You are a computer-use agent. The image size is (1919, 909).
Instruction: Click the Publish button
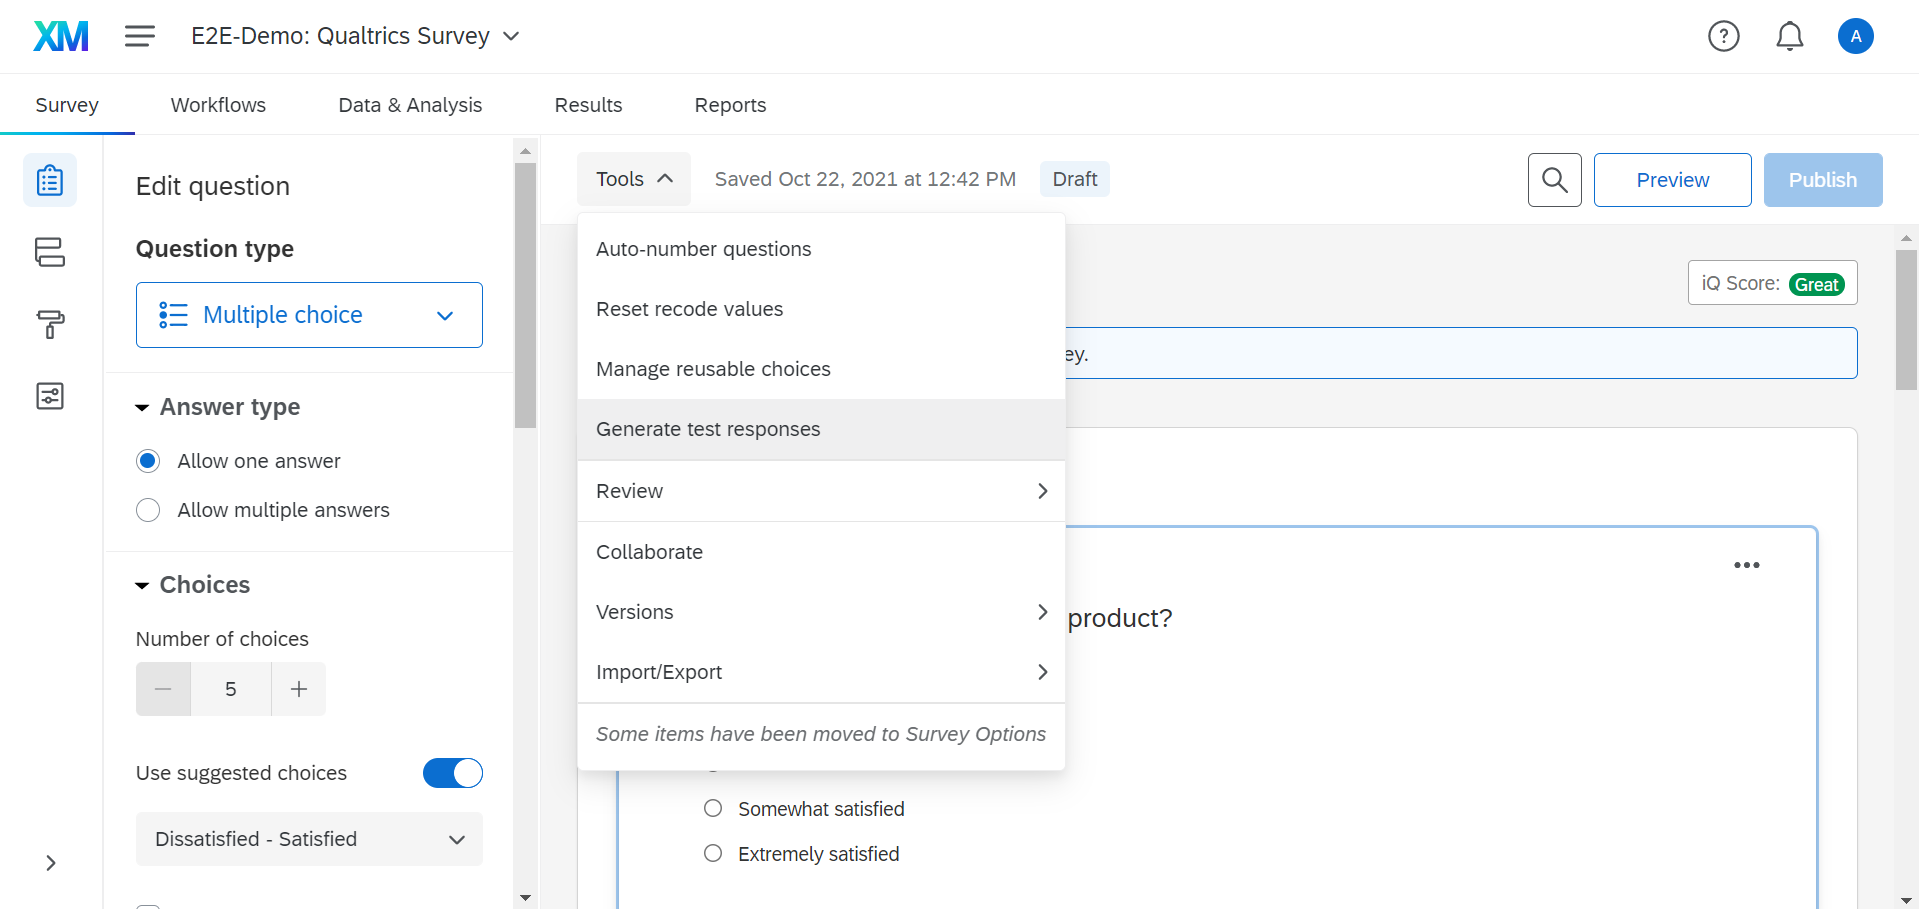click(x=1822, y=180)
